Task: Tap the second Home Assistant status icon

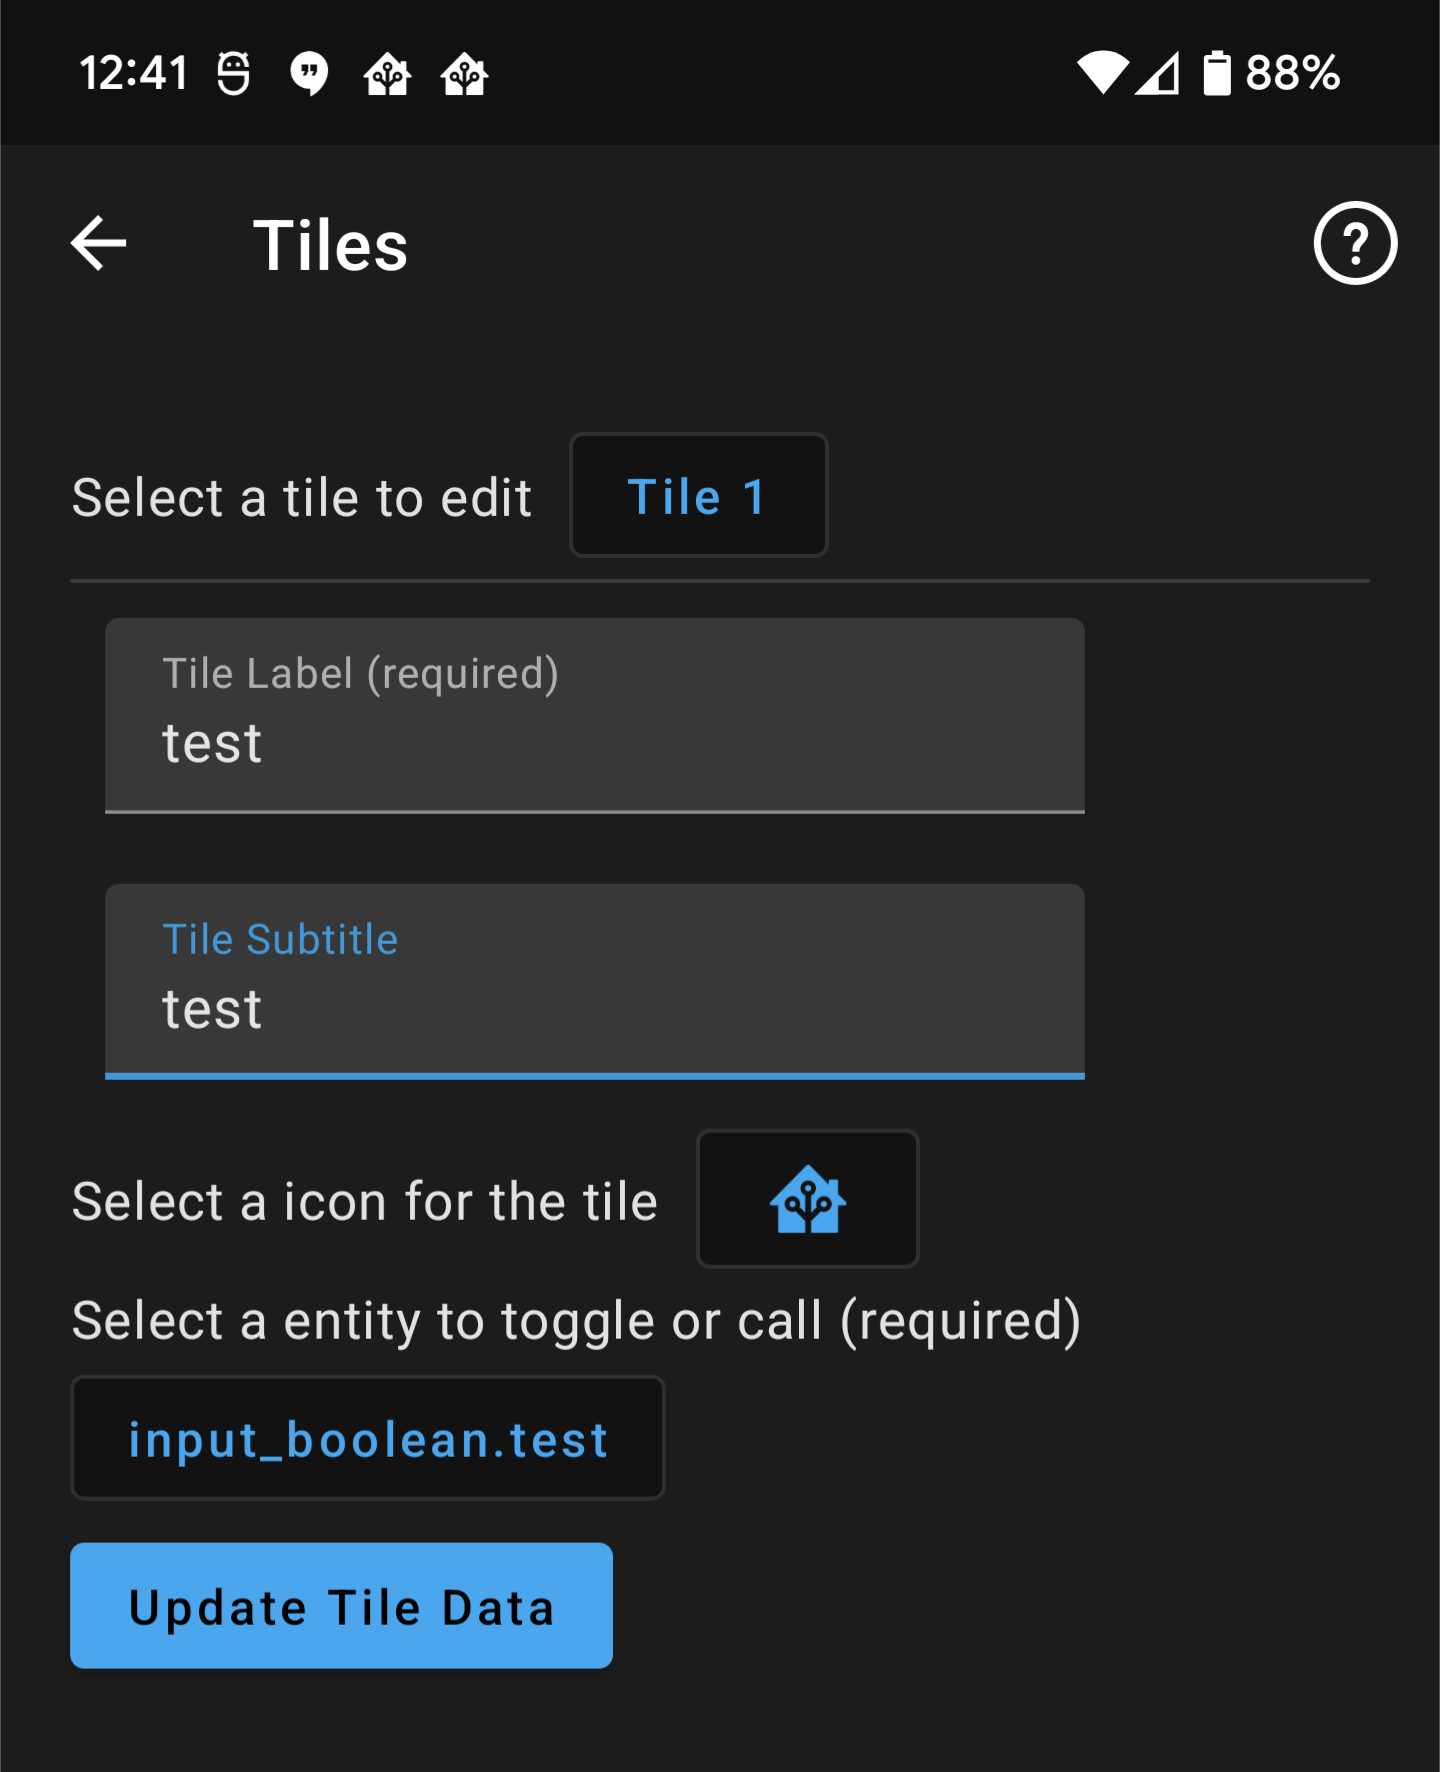Action: coord(464,75)
